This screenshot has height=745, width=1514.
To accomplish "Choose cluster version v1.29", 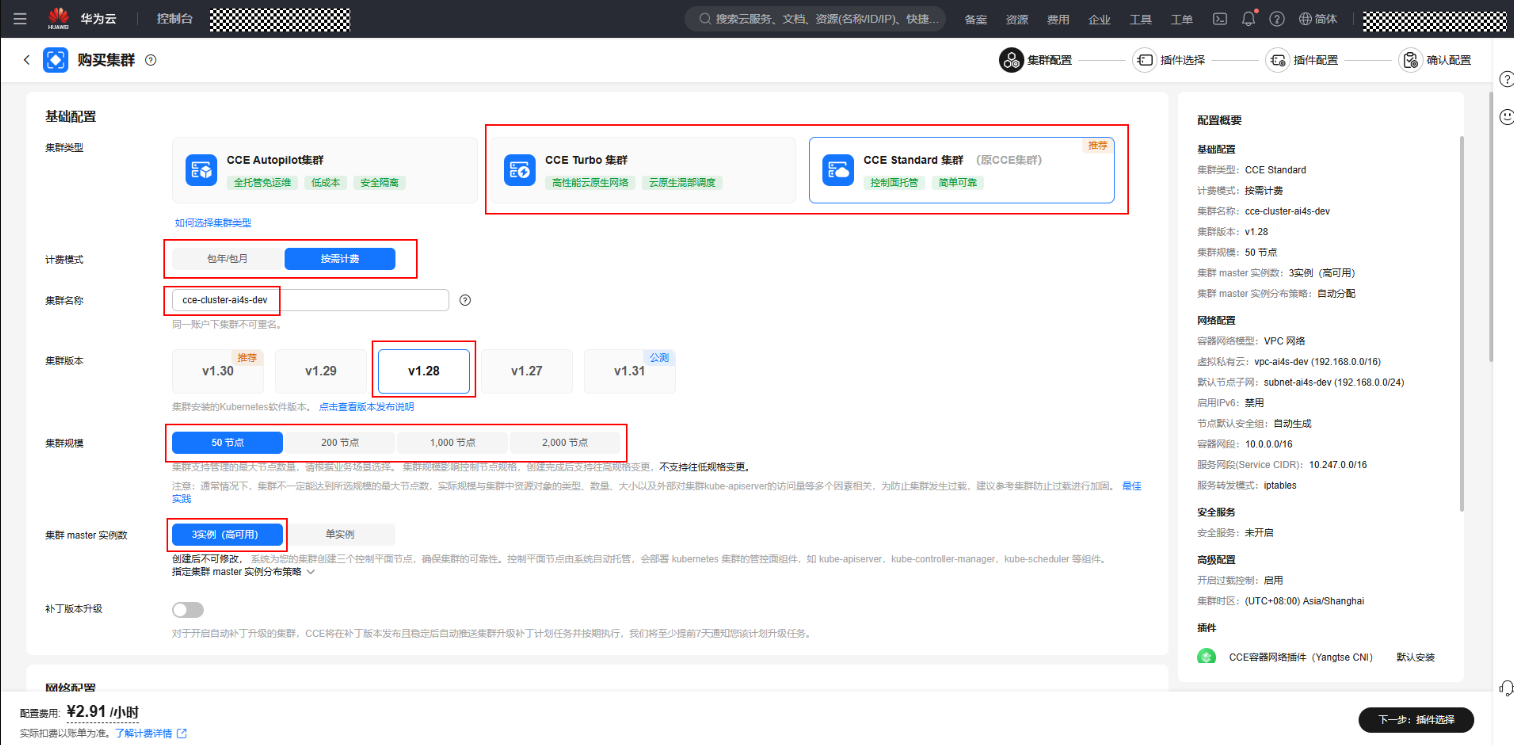I will [321, 371].
